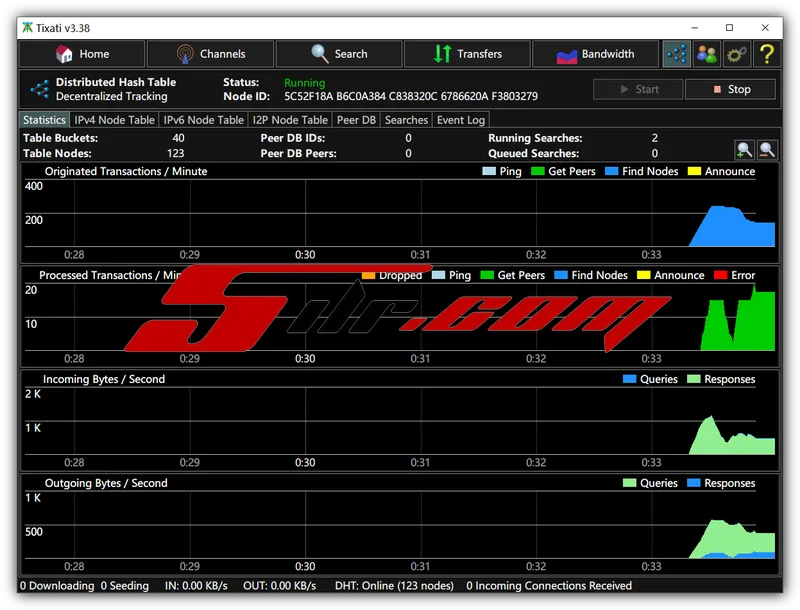Screen dimensions: 800x610
Task: Click Error swatch in Processed Transactions legend
Action: click(720, 275)
